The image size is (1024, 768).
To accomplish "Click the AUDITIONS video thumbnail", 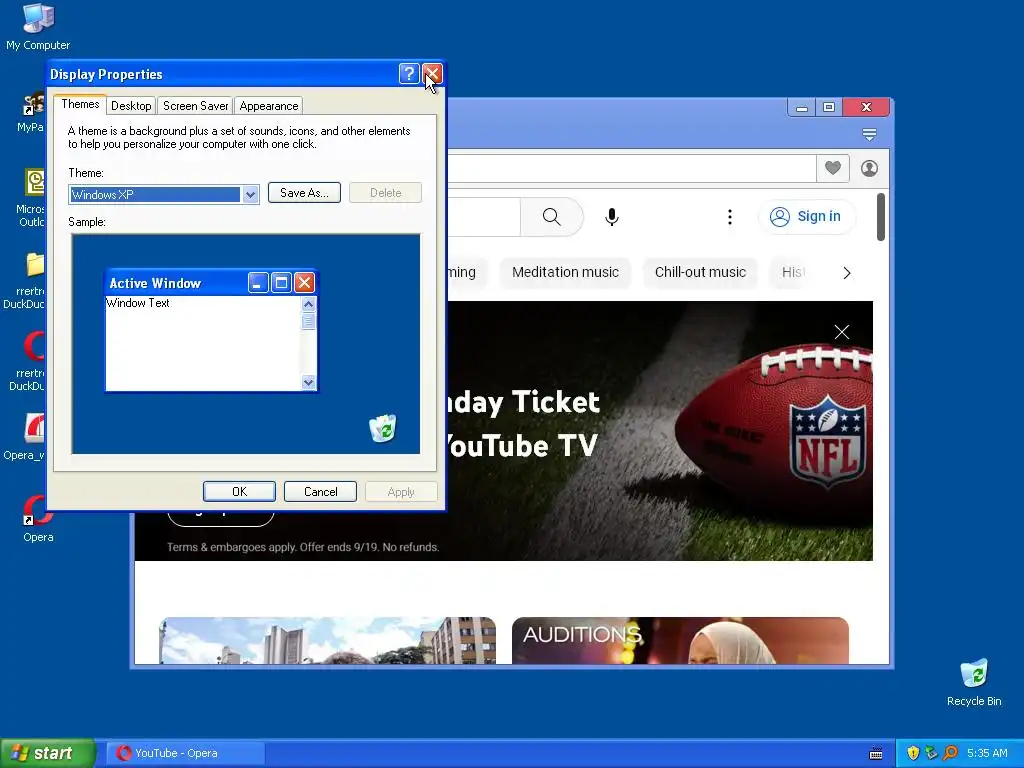I will 680,641.
